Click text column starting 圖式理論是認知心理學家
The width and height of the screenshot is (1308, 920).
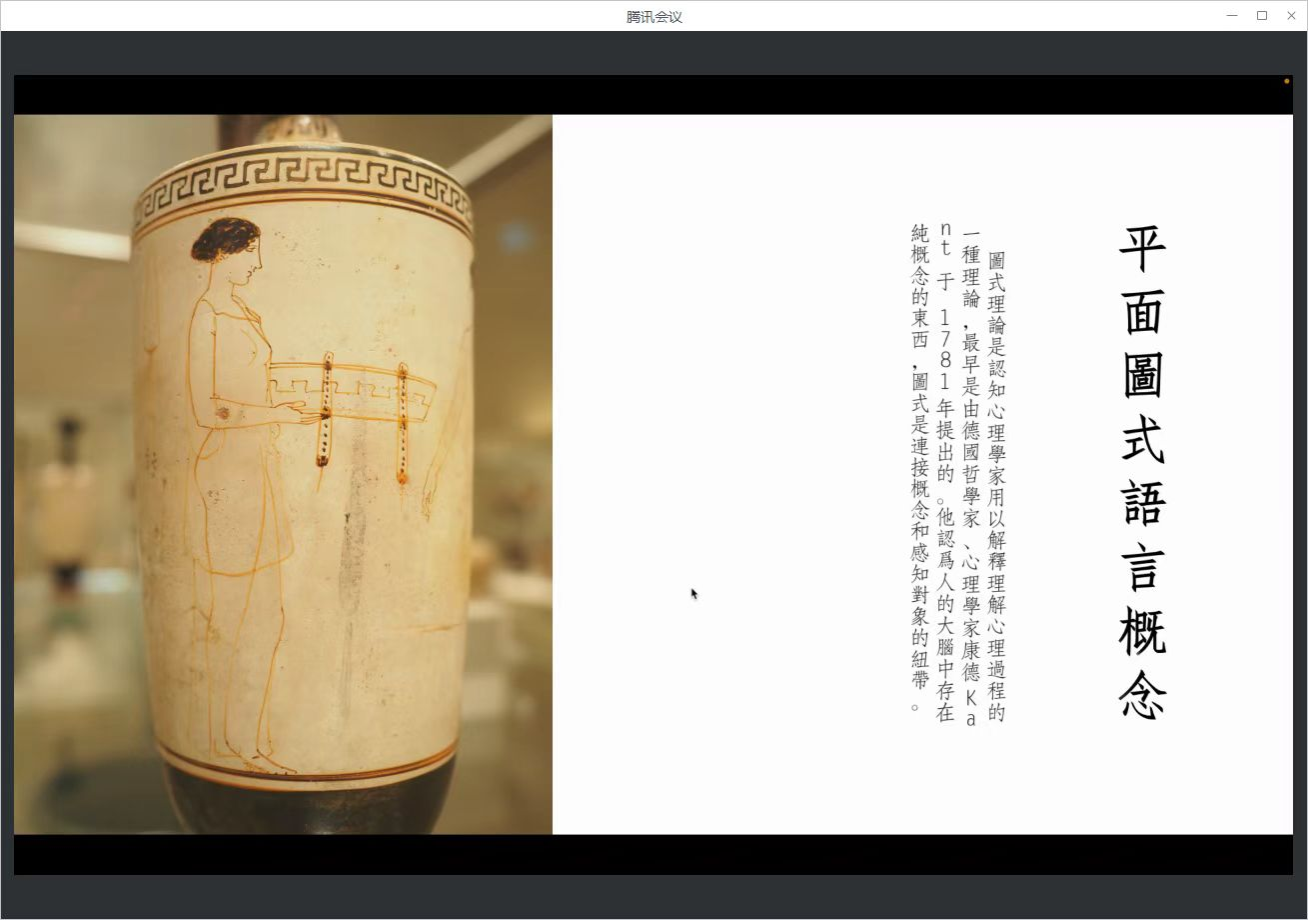(996, 486)
